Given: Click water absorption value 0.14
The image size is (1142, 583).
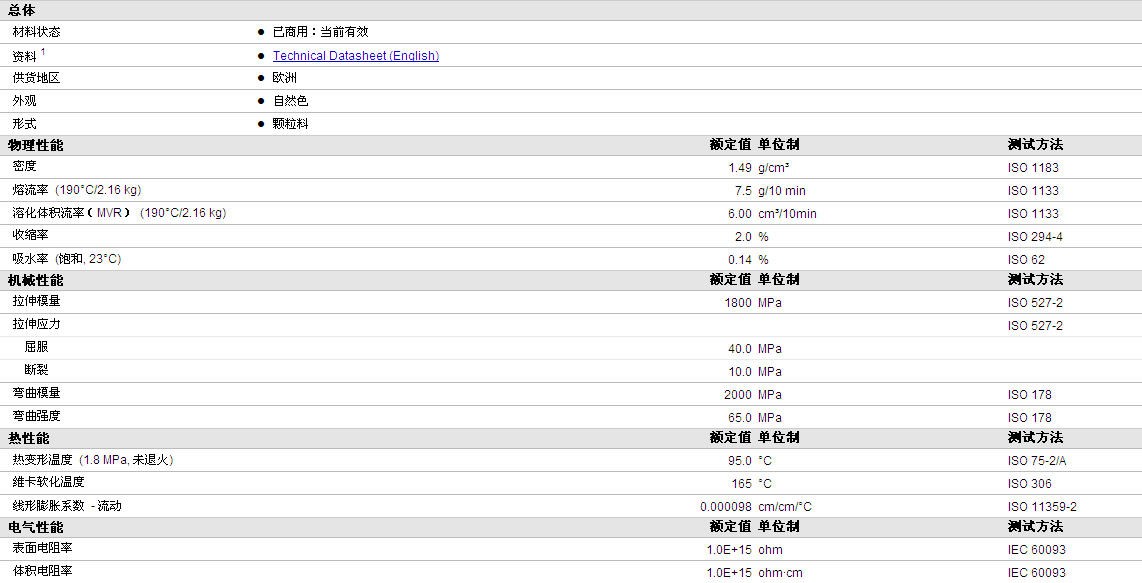Looking at the screenshot, I should pyautogui.click(x=740, y=259).
